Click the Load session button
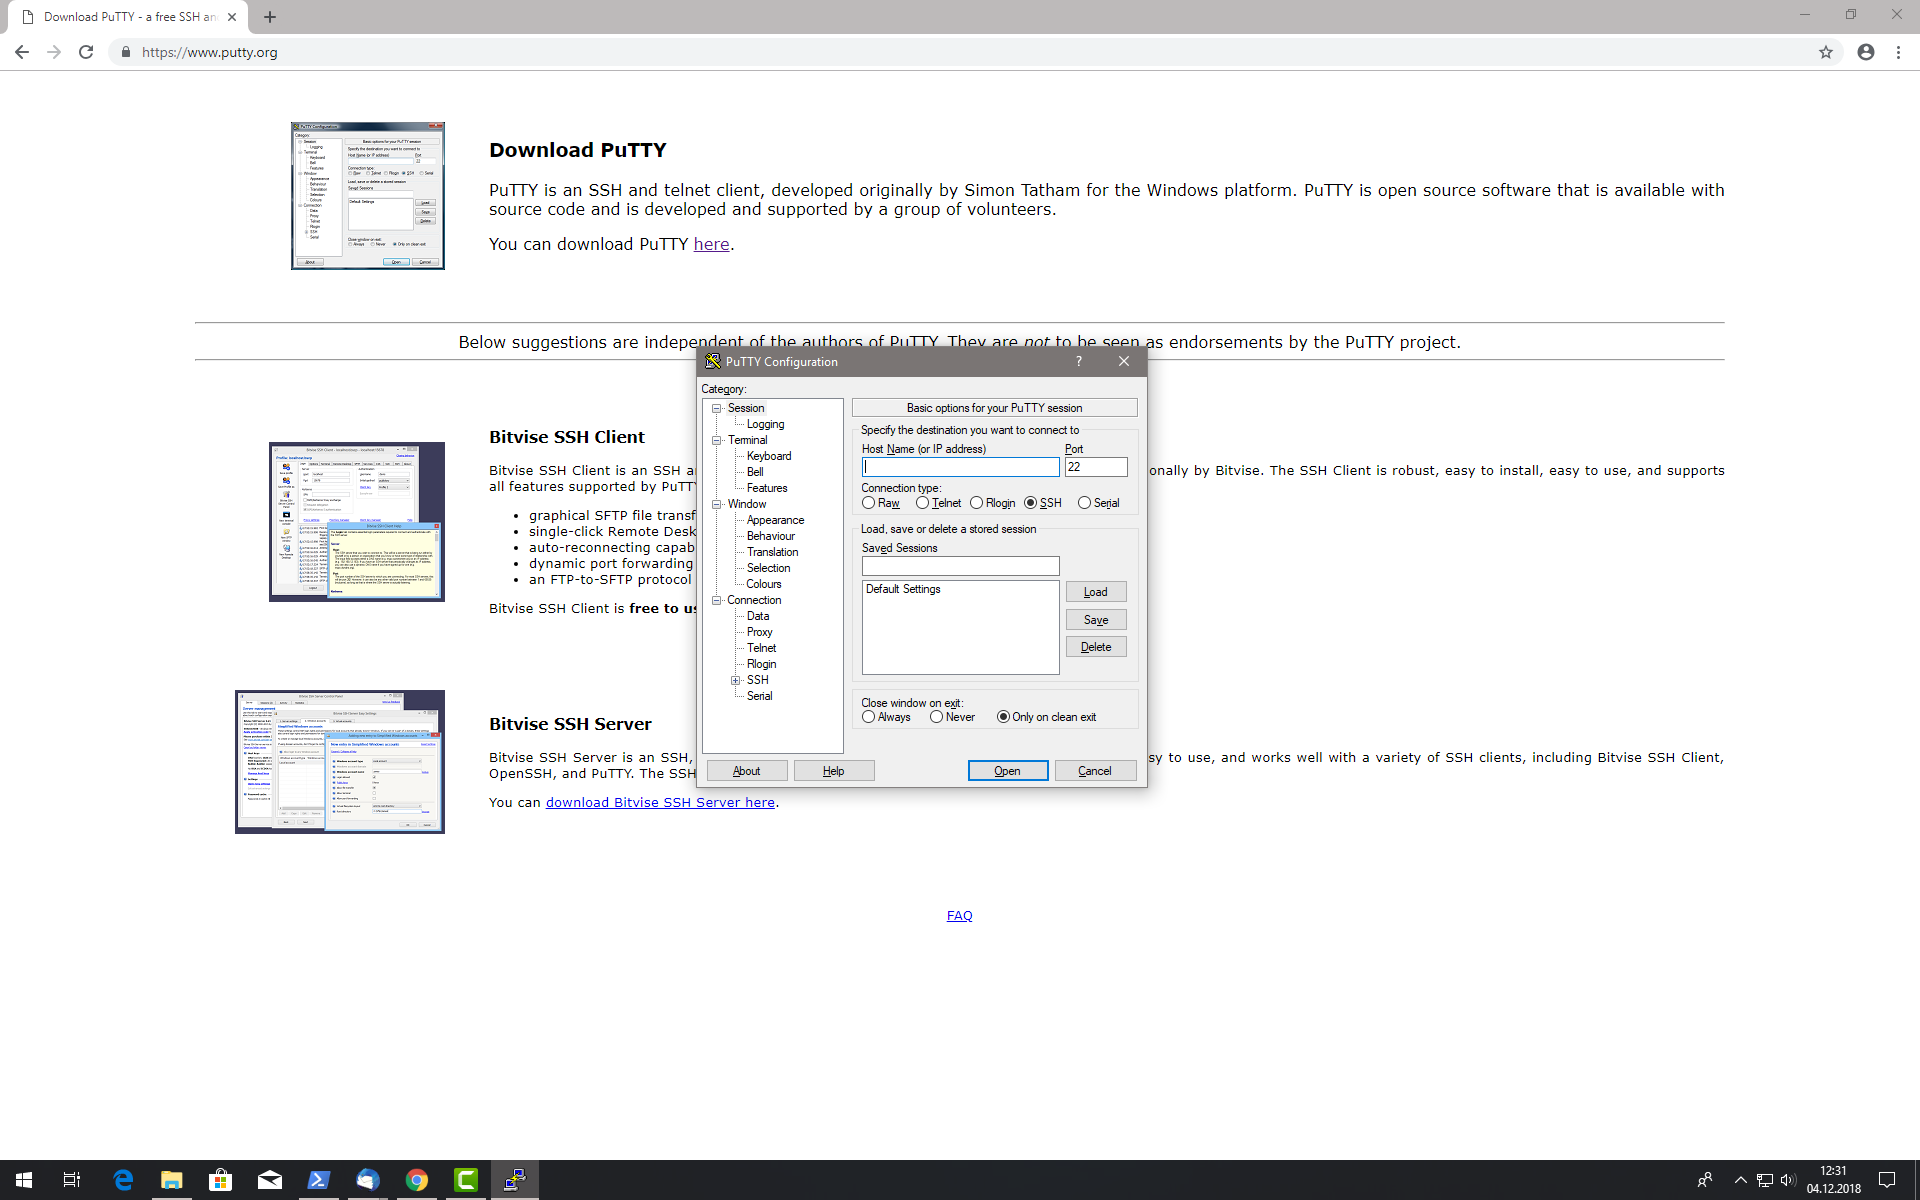 click(x=1096, y=592)
